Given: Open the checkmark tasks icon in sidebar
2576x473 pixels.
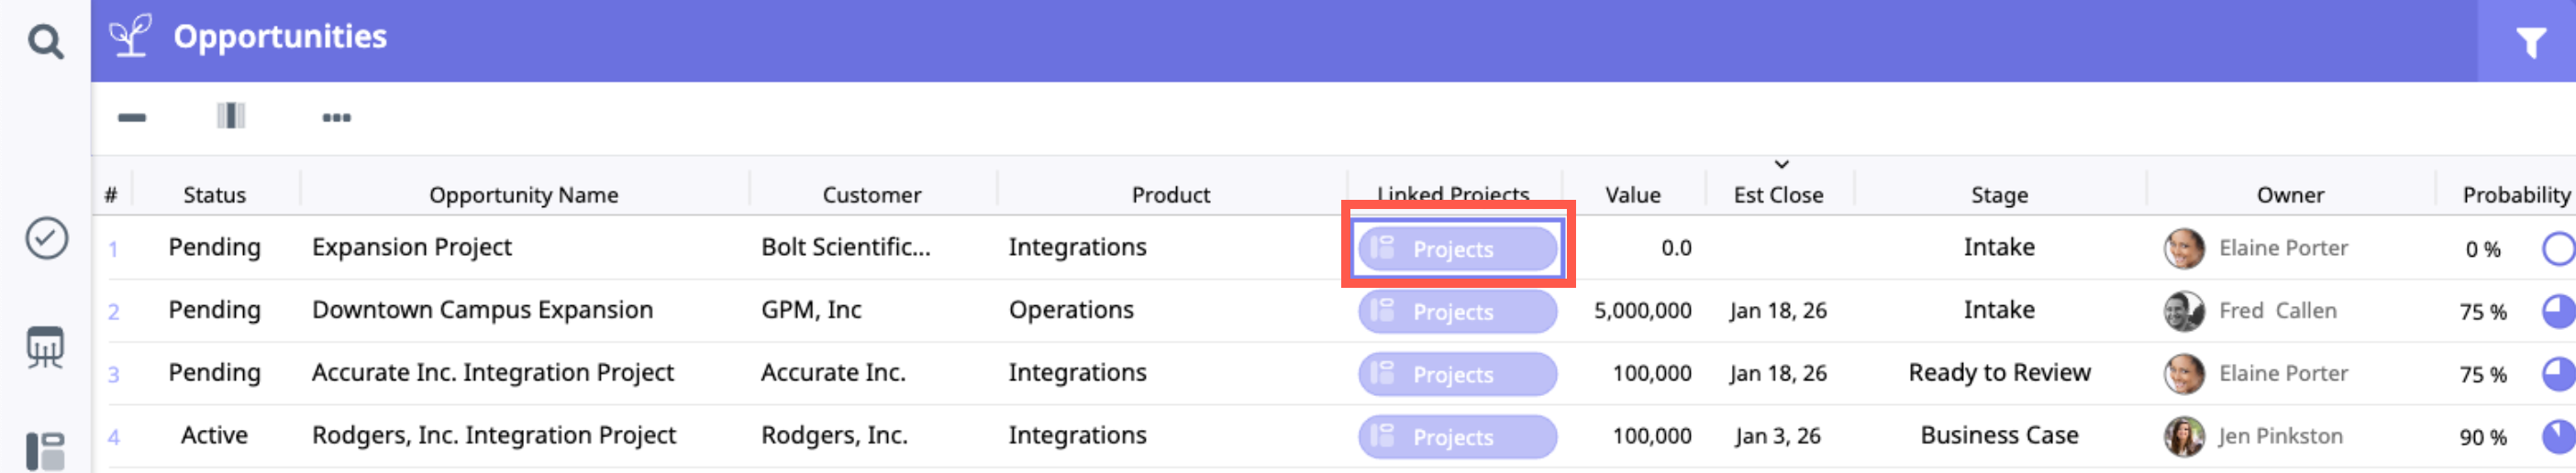Looking at the screenshot, I should coord(46,239).
